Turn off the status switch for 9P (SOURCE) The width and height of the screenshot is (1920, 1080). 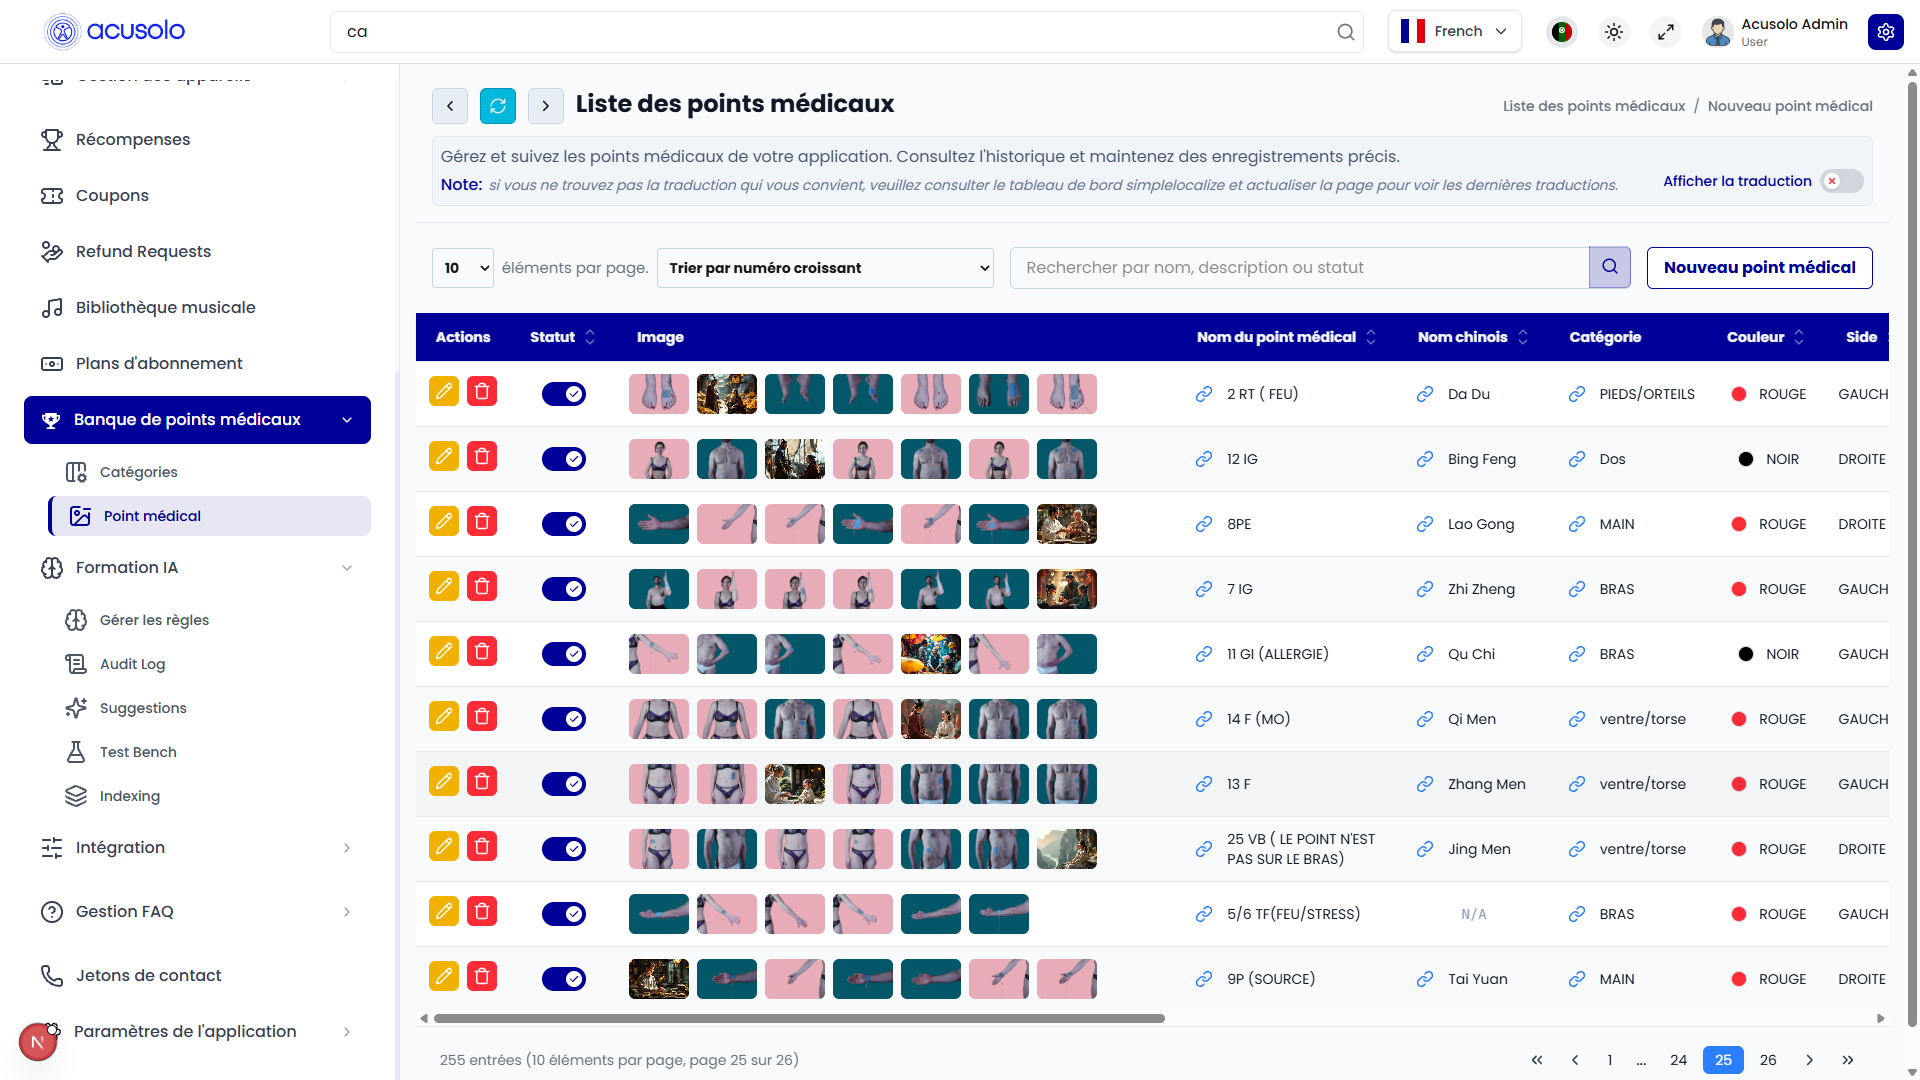[563, 979]
